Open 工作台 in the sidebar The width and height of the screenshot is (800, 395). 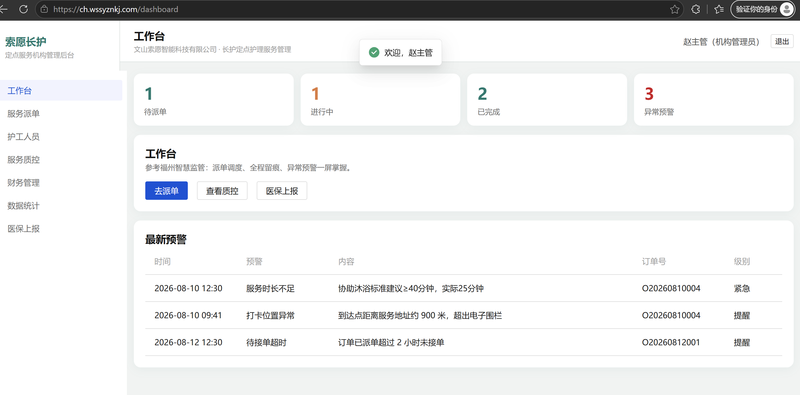[61, 91]
